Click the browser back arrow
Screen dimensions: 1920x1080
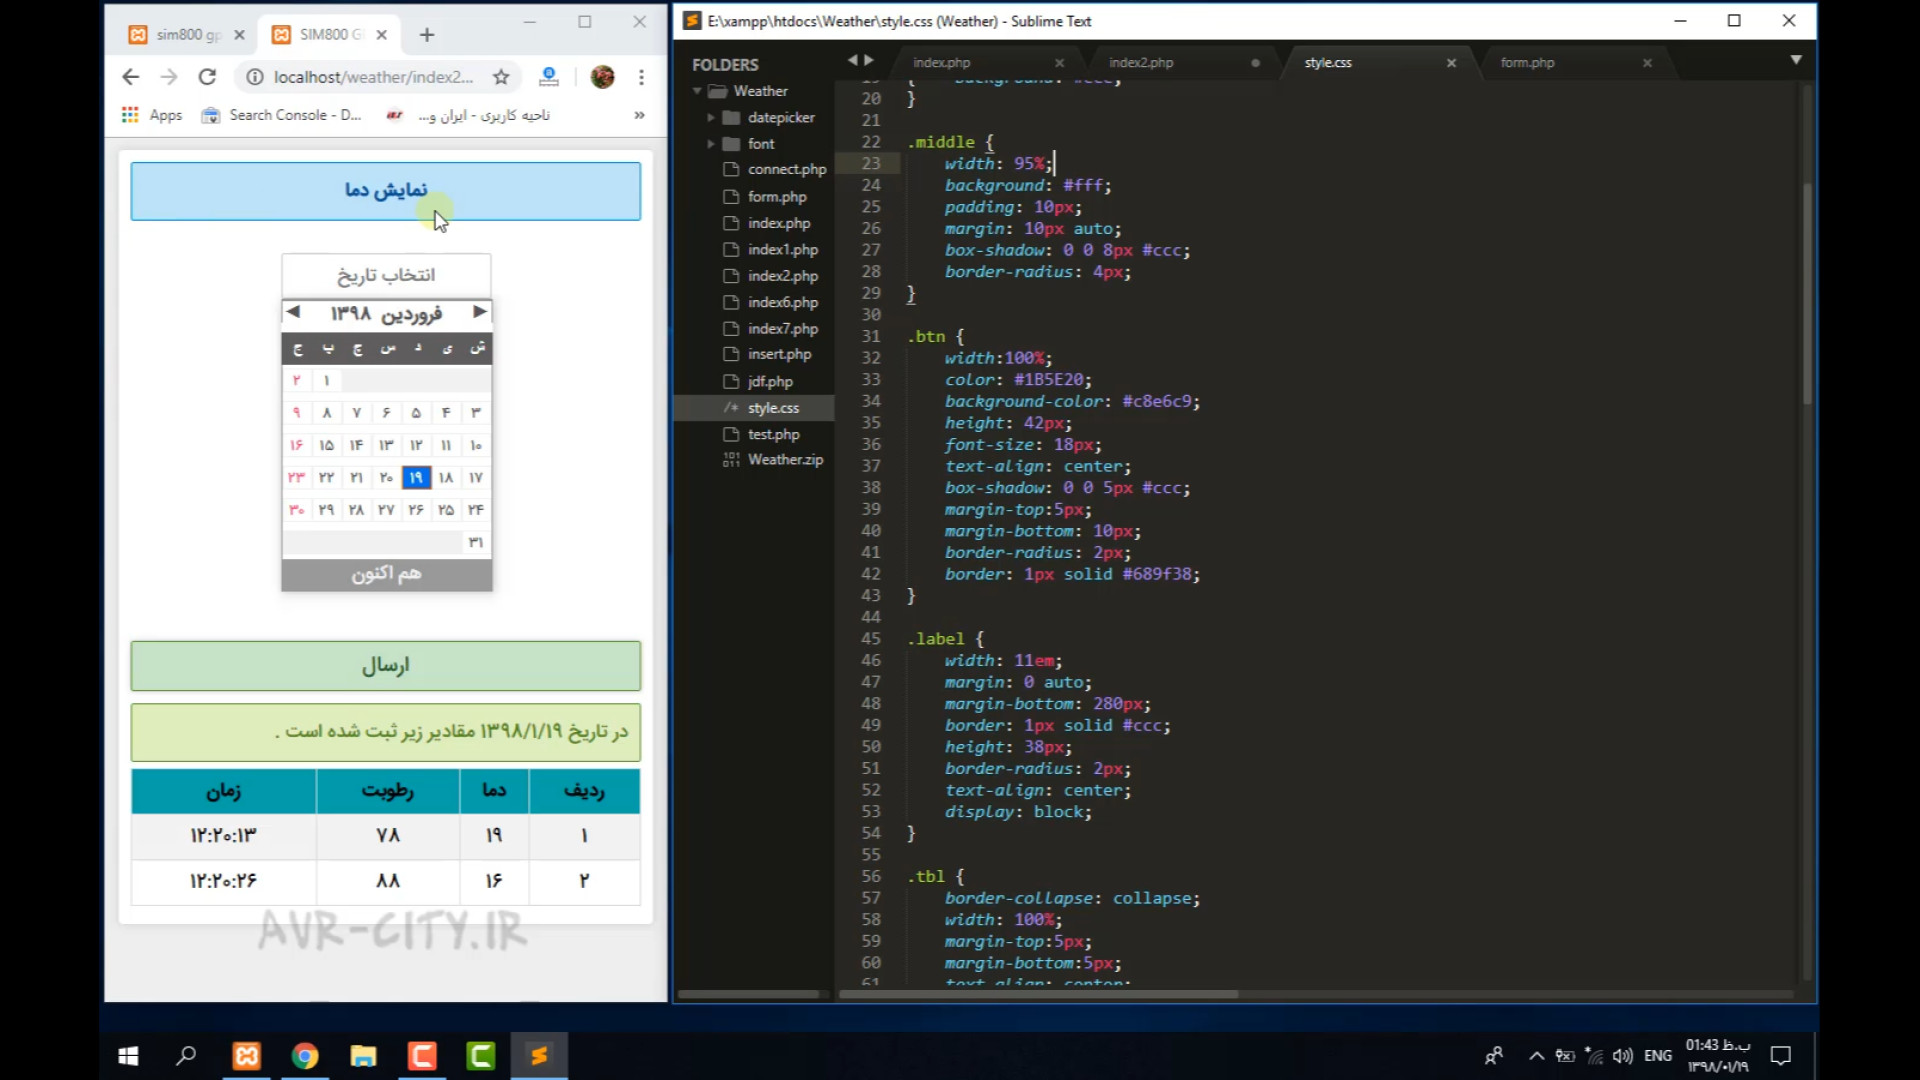pos(130,77)
